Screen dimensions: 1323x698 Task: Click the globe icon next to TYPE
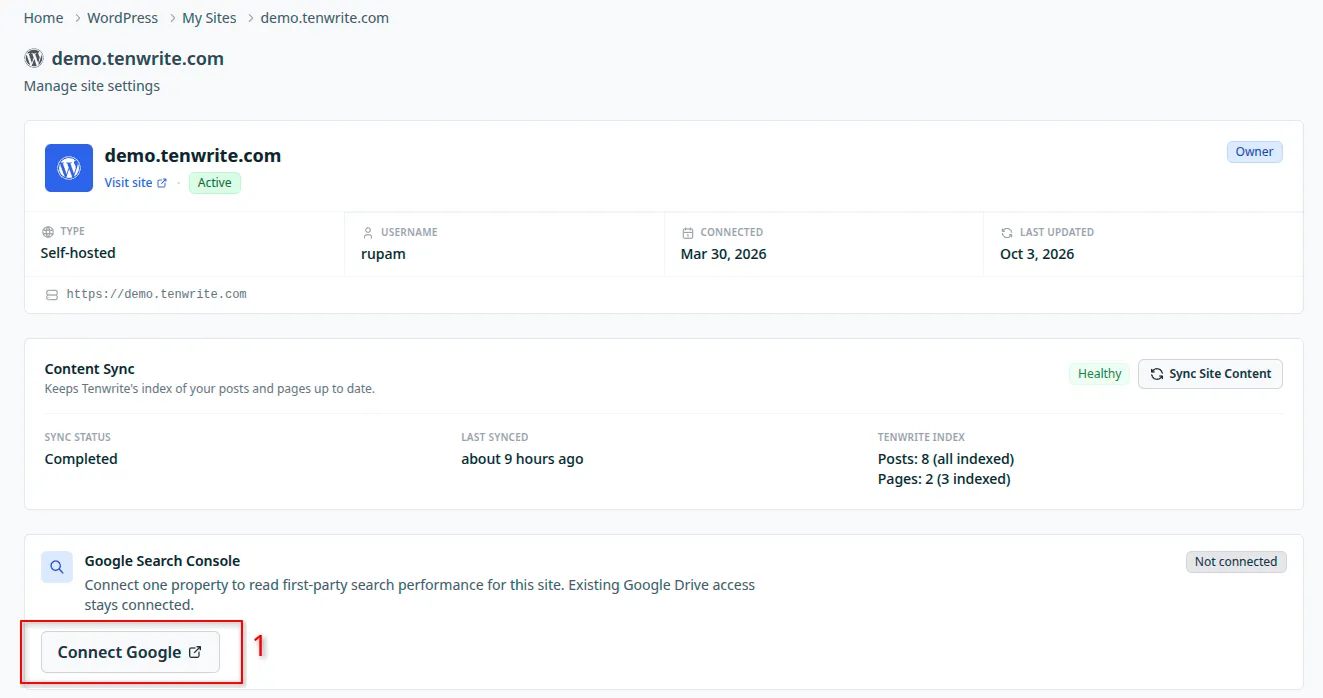(x=47, y=232)
